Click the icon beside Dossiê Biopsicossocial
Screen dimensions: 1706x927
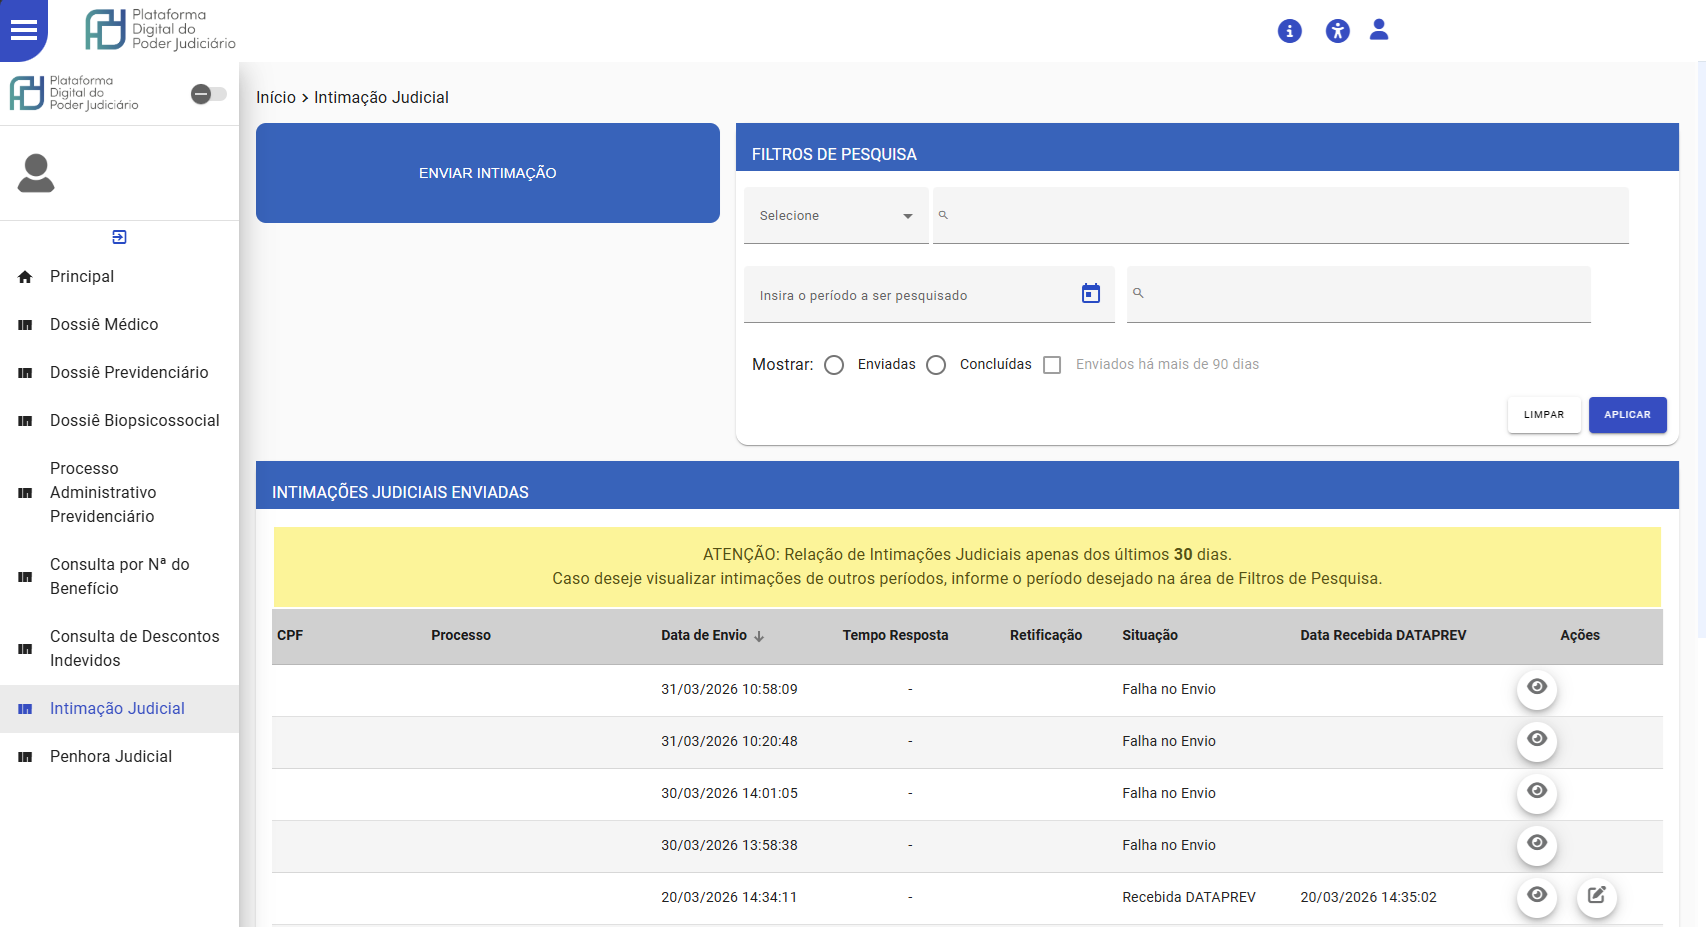click(25, 421)
